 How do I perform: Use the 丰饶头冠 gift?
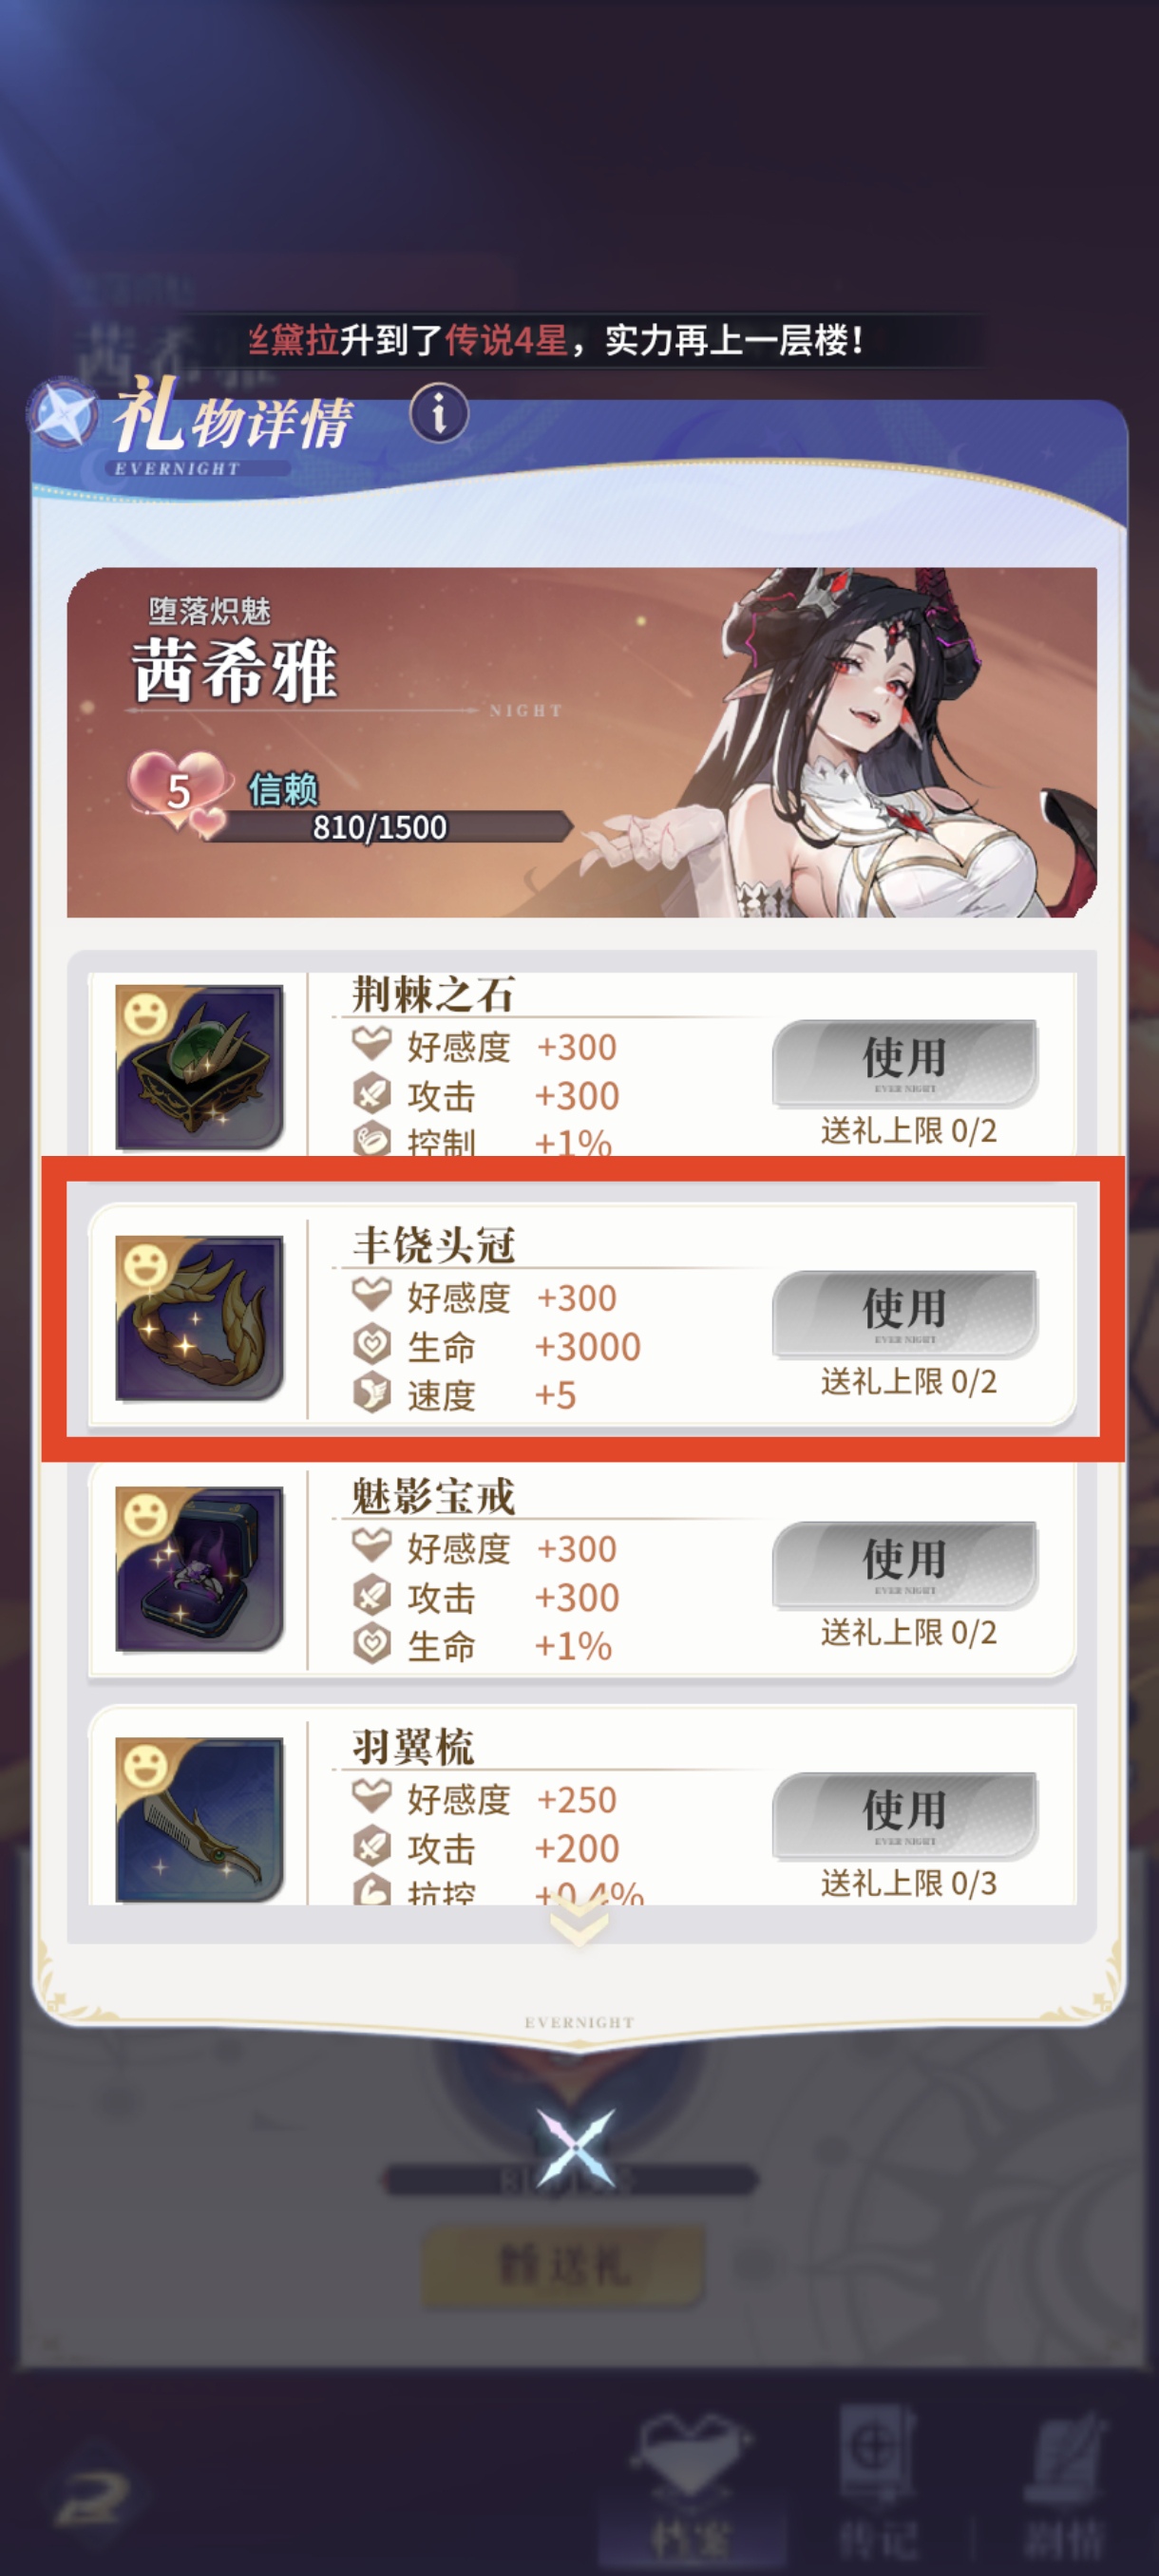(x=905, y=1314)
